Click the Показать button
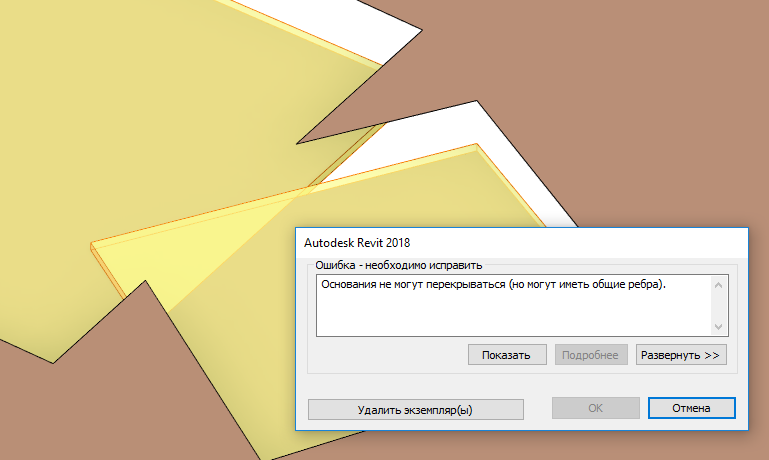This screenshot has width=769, height=460. [507, 355]
